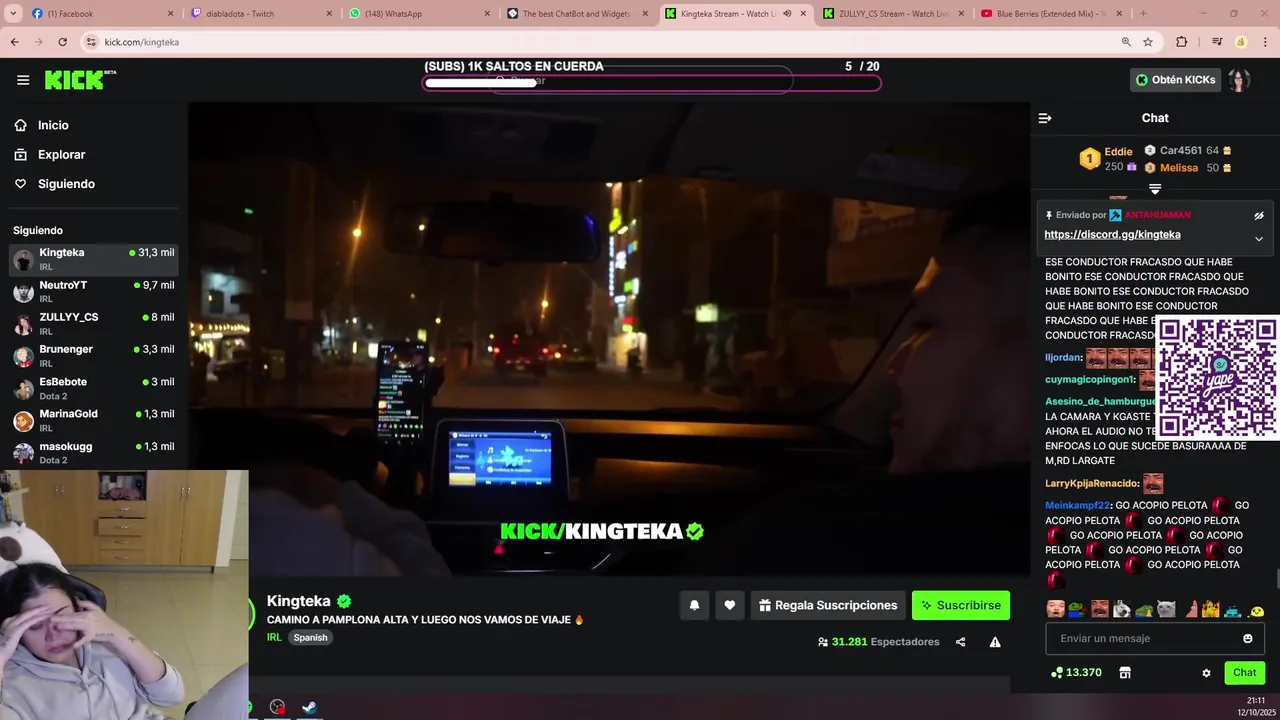Toggle follow heart for Kingteka
This screenshot has height=720, width=1280.
coord(730,605)
